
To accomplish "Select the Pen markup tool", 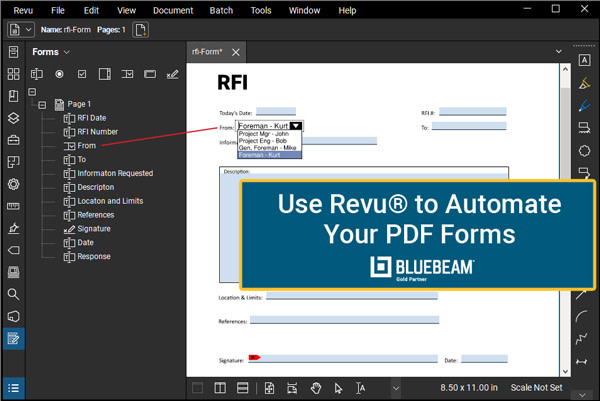I will click(584, 106).
